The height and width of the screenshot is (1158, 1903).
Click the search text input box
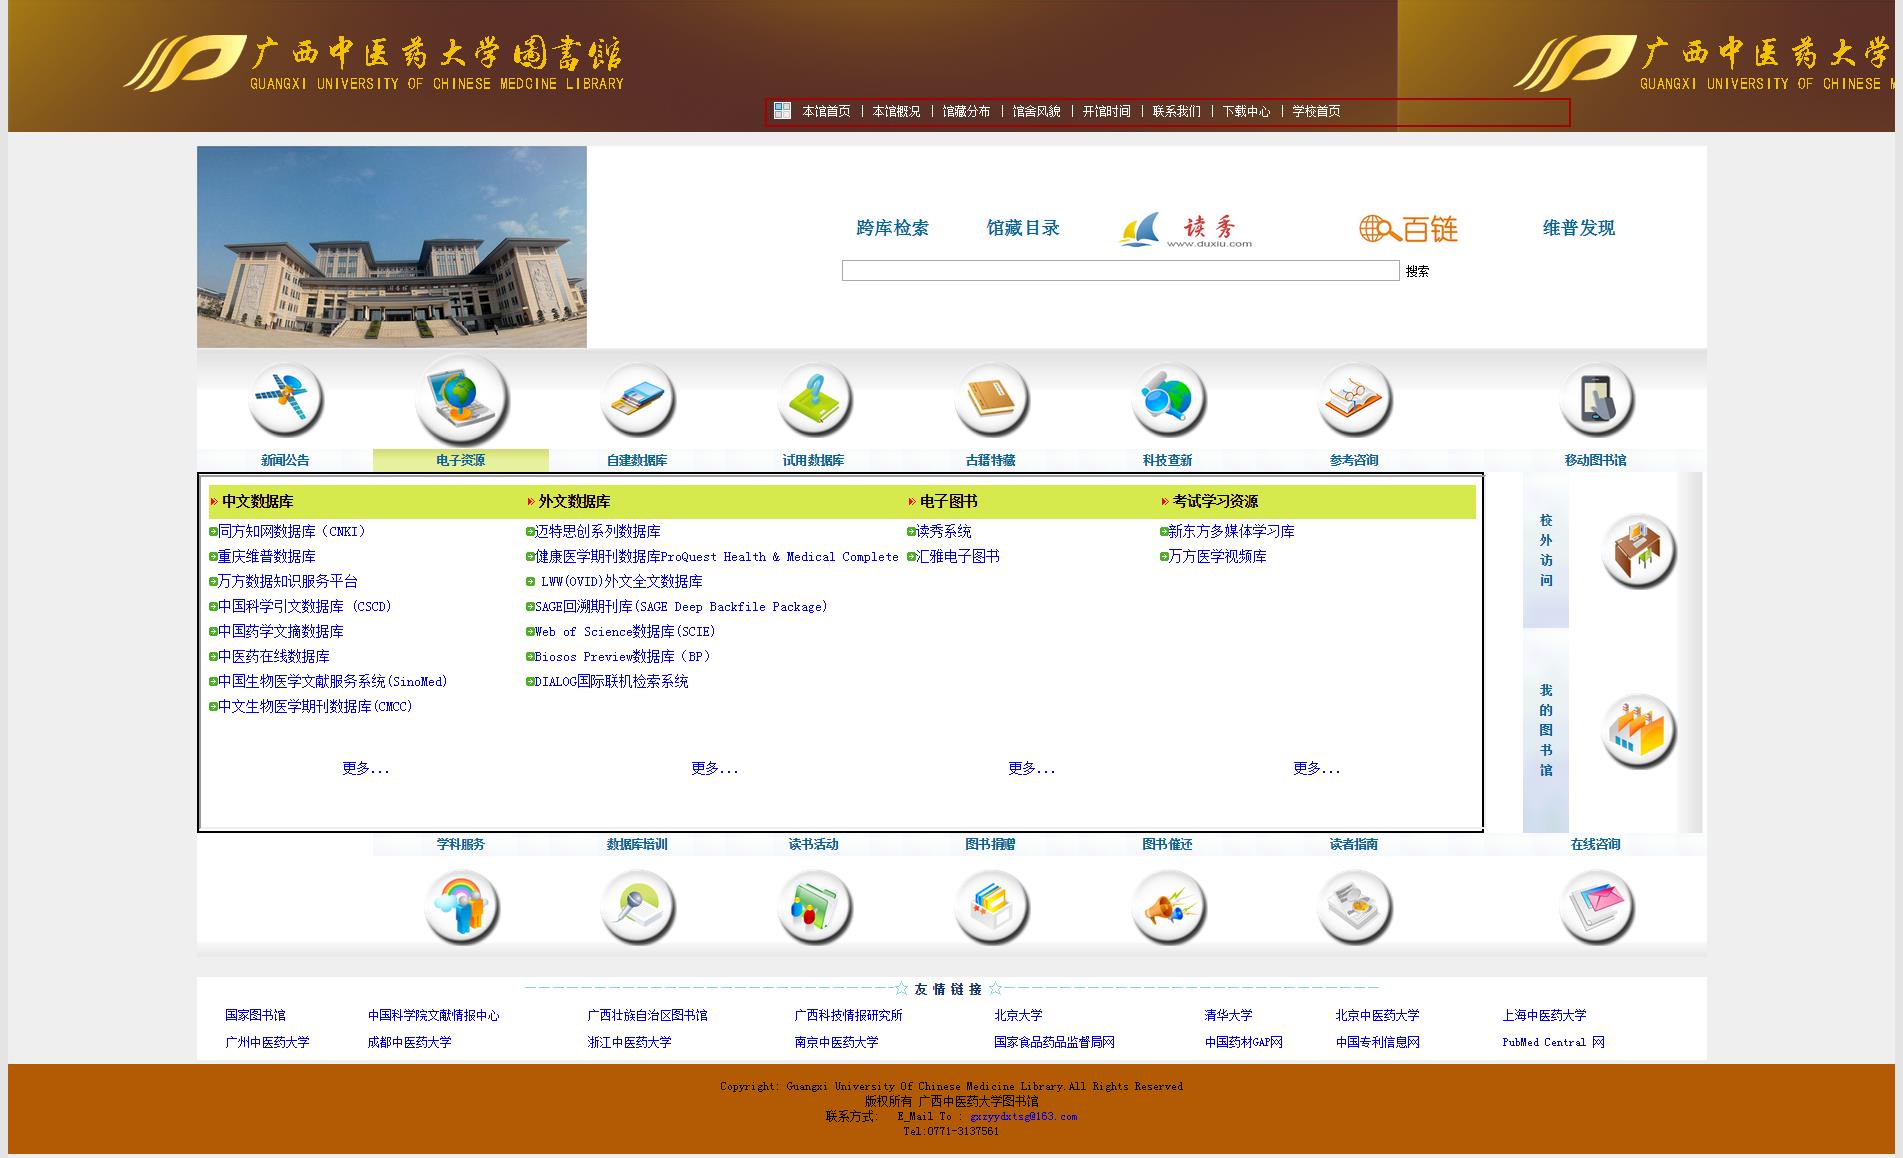1120,271
